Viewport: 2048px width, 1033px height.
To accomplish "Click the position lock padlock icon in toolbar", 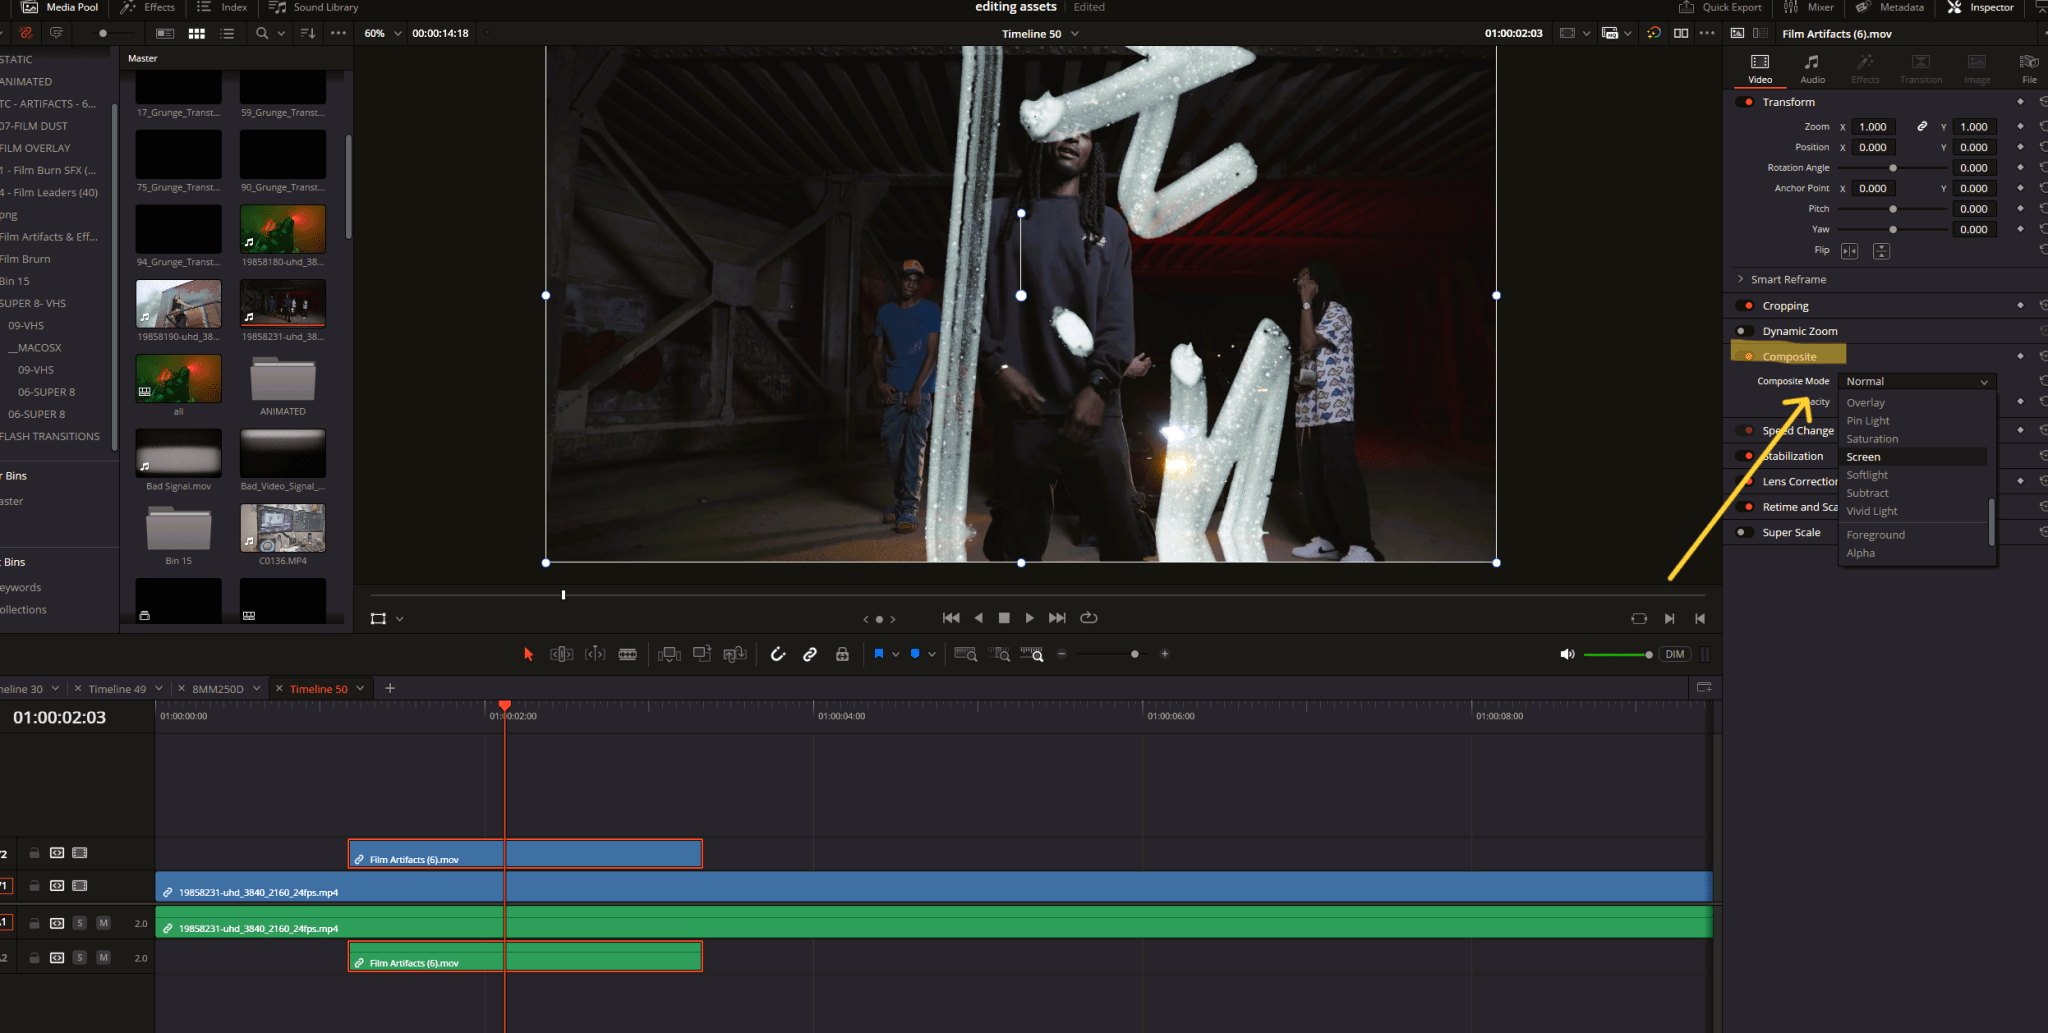I will [842, 654].
